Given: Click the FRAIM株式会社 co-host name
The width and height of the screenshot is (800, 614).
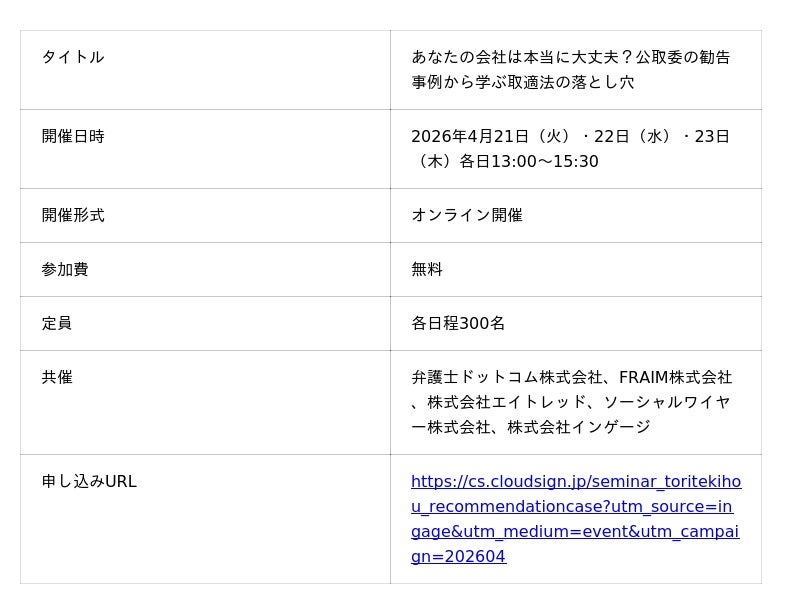Looking at the screenshot, I should pyautogui.click(x=675, y=378).
